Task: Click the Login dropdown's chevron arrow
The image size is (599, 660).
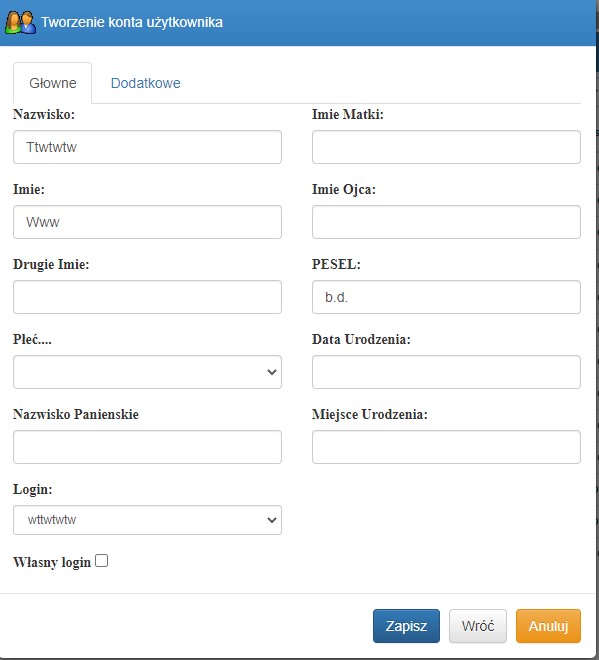Action: (x=272, y=520)
